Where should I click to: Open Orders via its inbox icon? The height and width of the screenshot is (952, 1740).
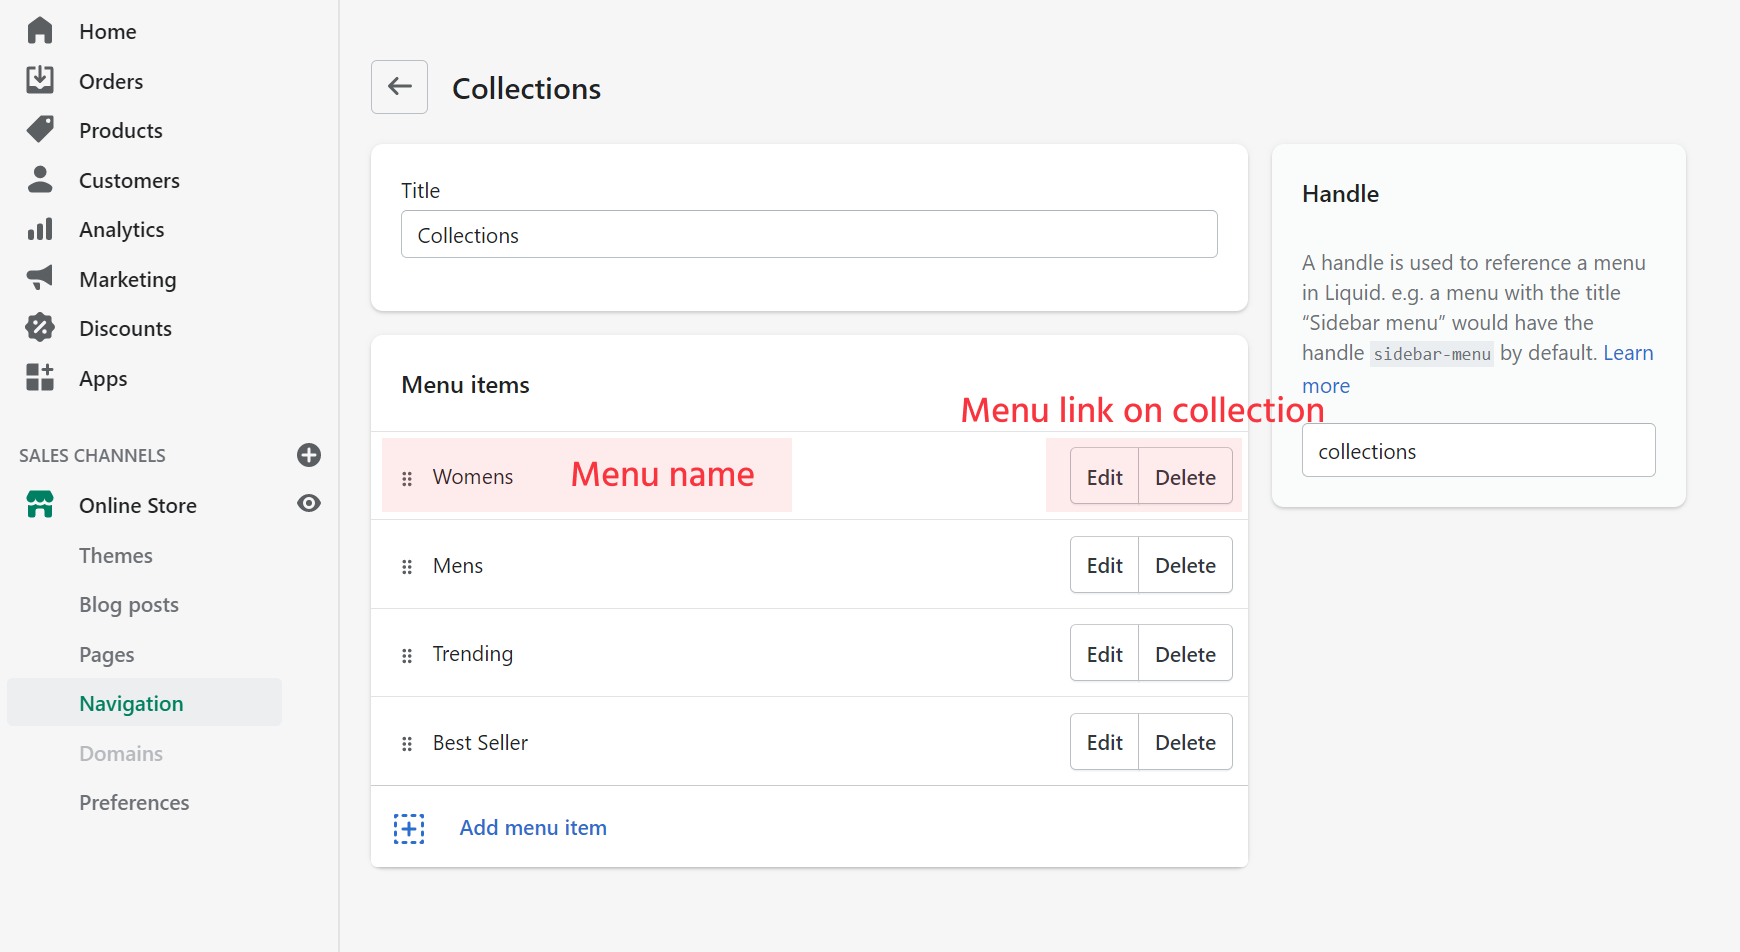tap(40, 80)
